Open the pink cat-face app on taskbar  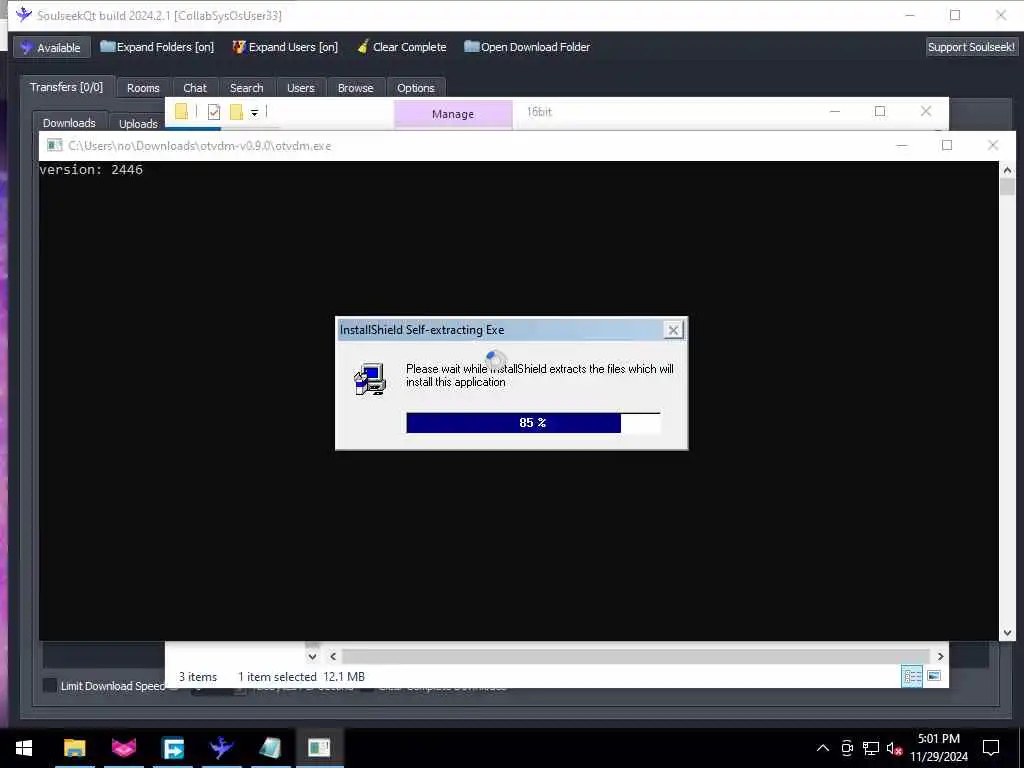click(x=123, y=748)
